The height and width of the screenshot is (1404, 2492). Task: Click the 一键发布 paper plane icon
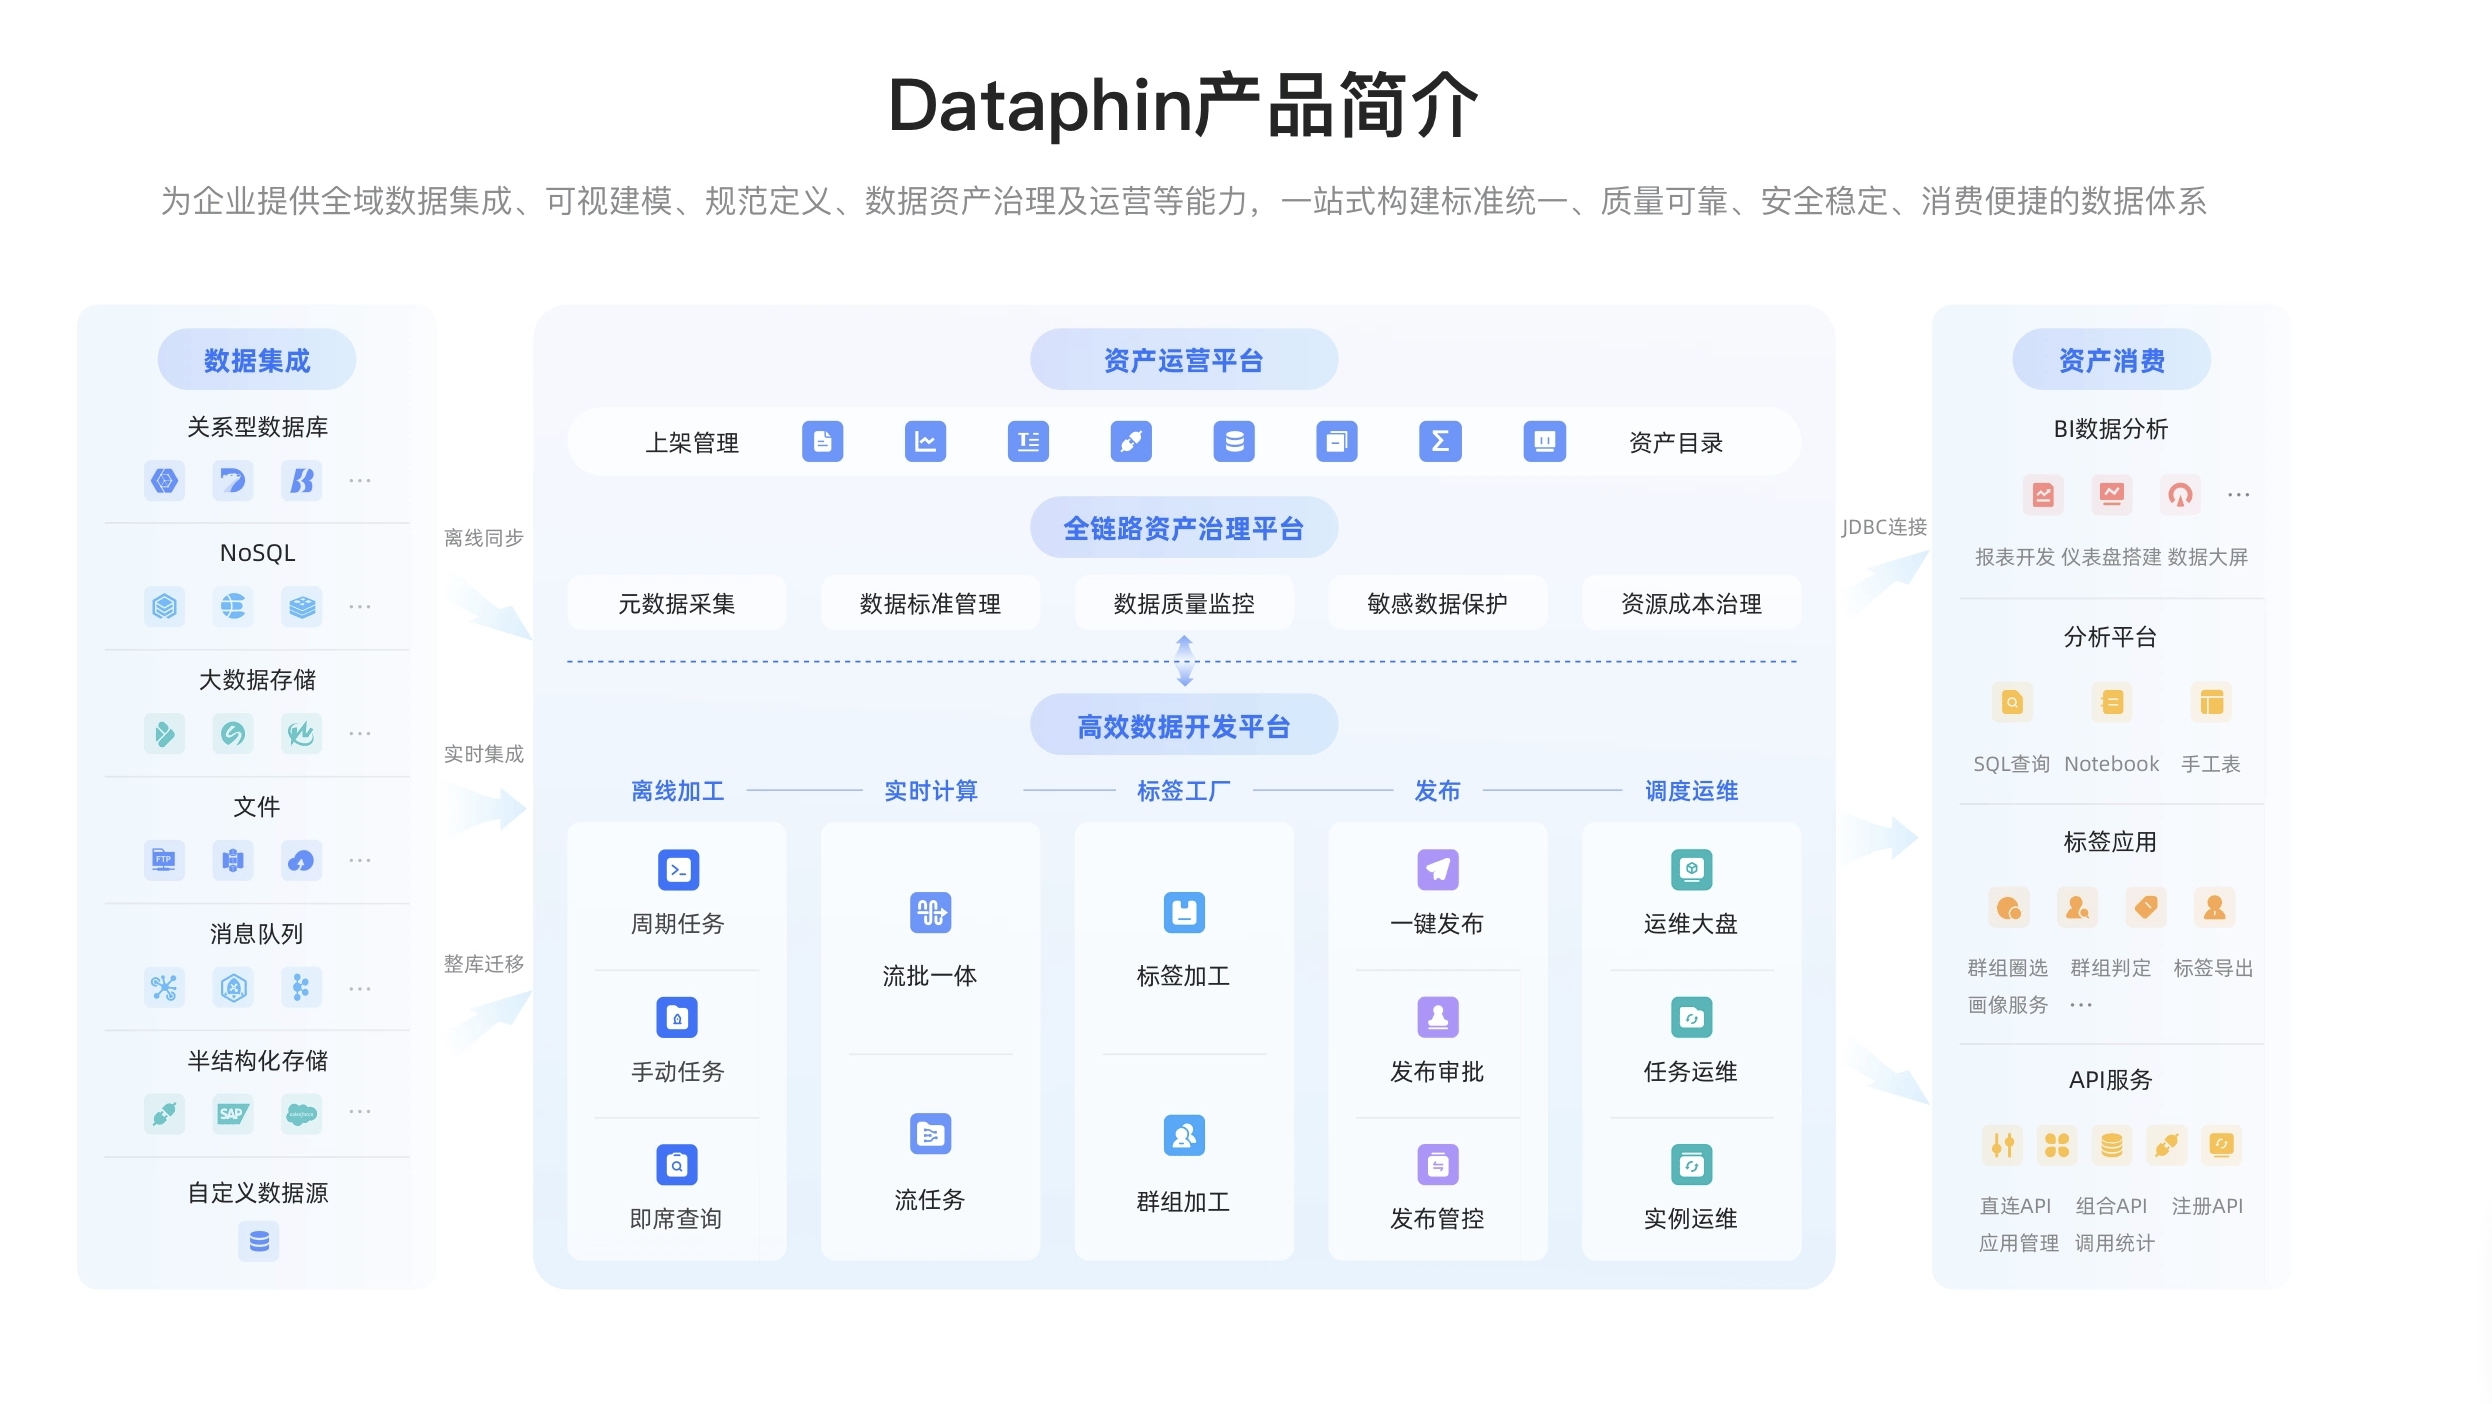(1438, 869)
